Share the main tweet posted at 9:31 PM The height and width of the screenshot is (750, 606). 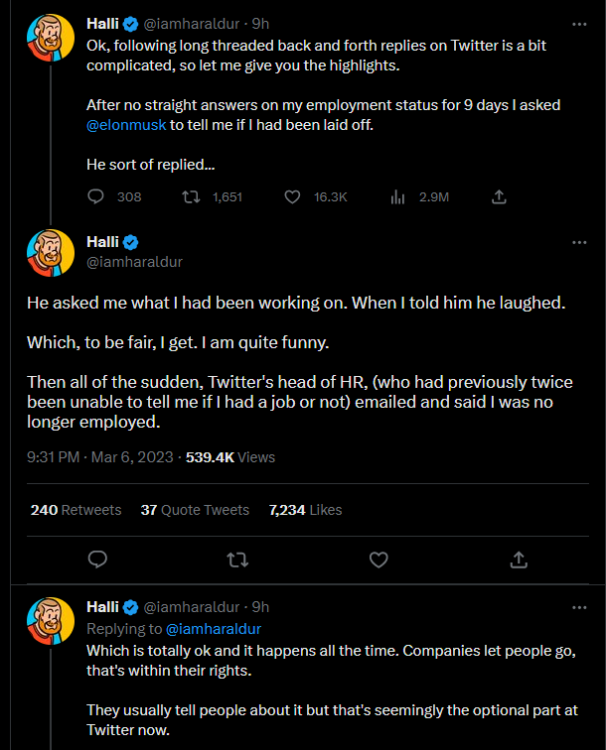tap(519, 559)
